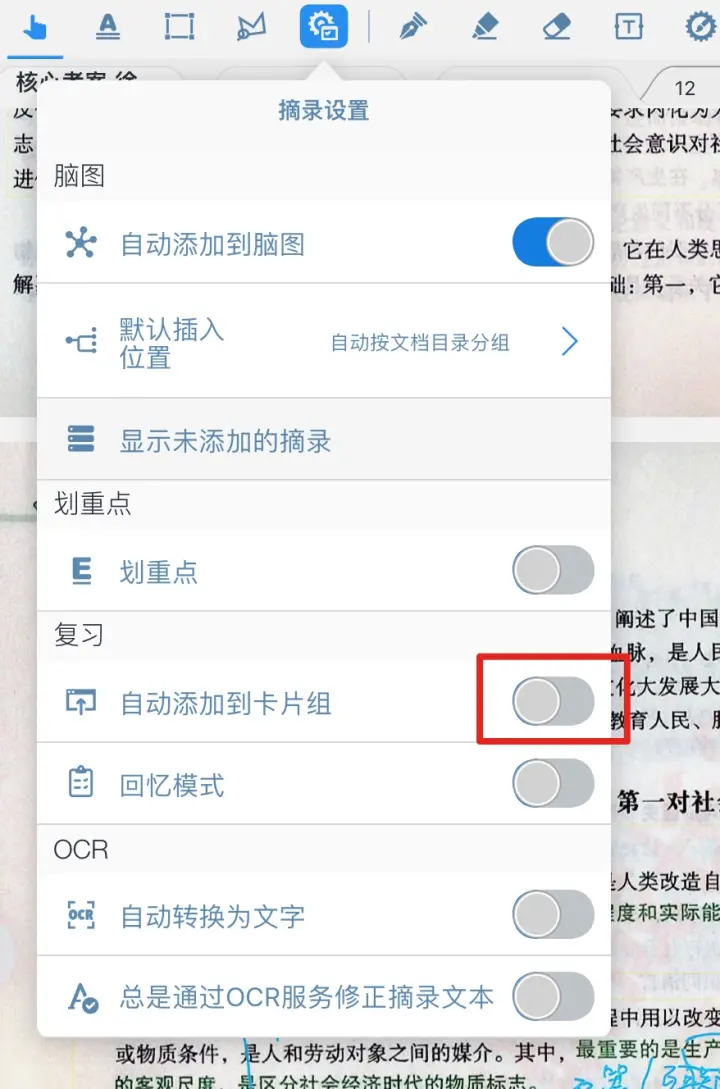
Task: Close the excerpt settings gear icon
Action: click(324, 26)
